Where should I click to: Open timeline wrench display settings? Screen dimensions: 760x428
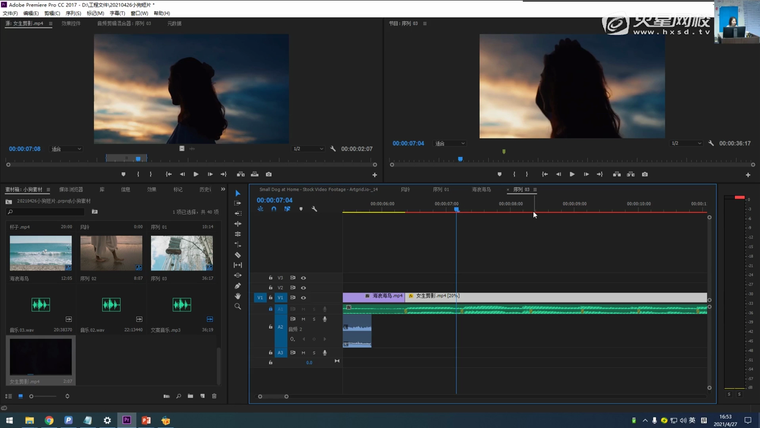tap(314, 209)
